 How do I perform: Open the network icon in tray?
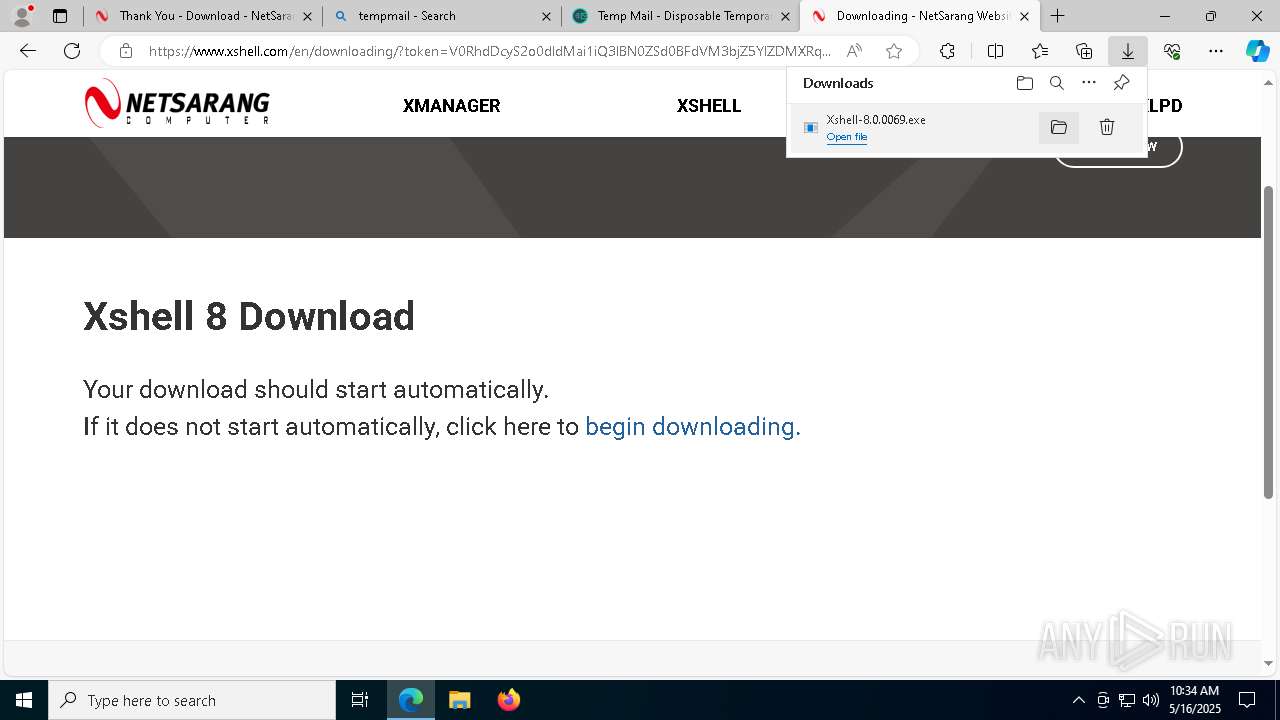pos(1127,700)
